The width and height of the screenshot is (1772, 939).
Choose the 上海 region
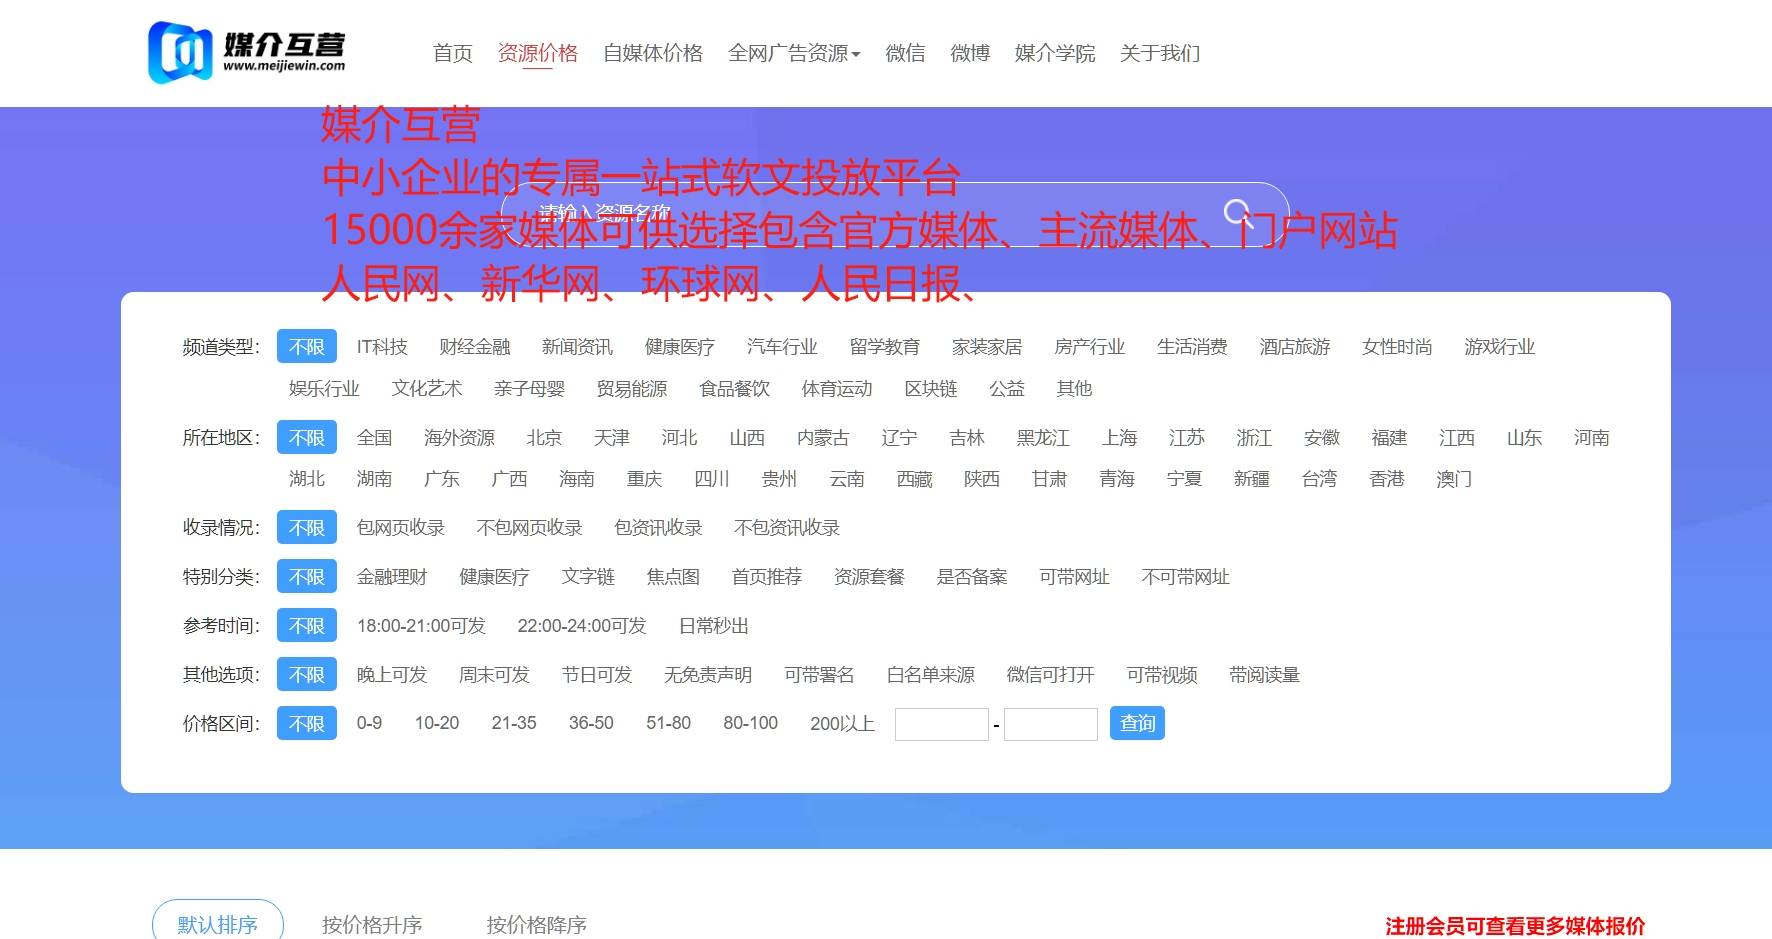1119,438
